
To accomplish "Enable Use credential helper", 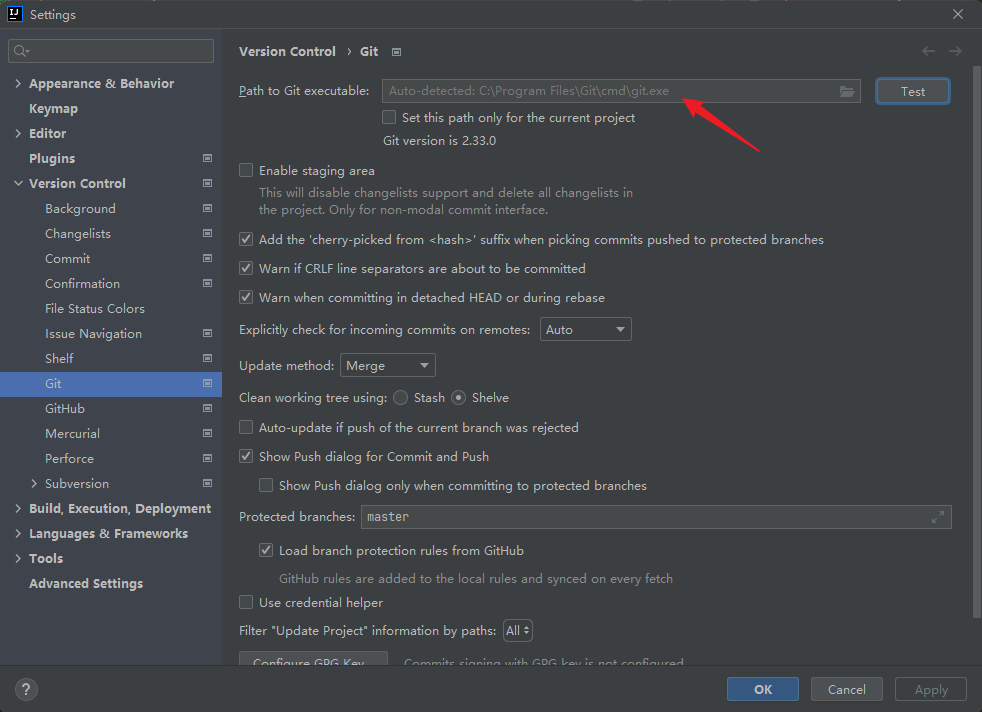I will tap(246, 602).
